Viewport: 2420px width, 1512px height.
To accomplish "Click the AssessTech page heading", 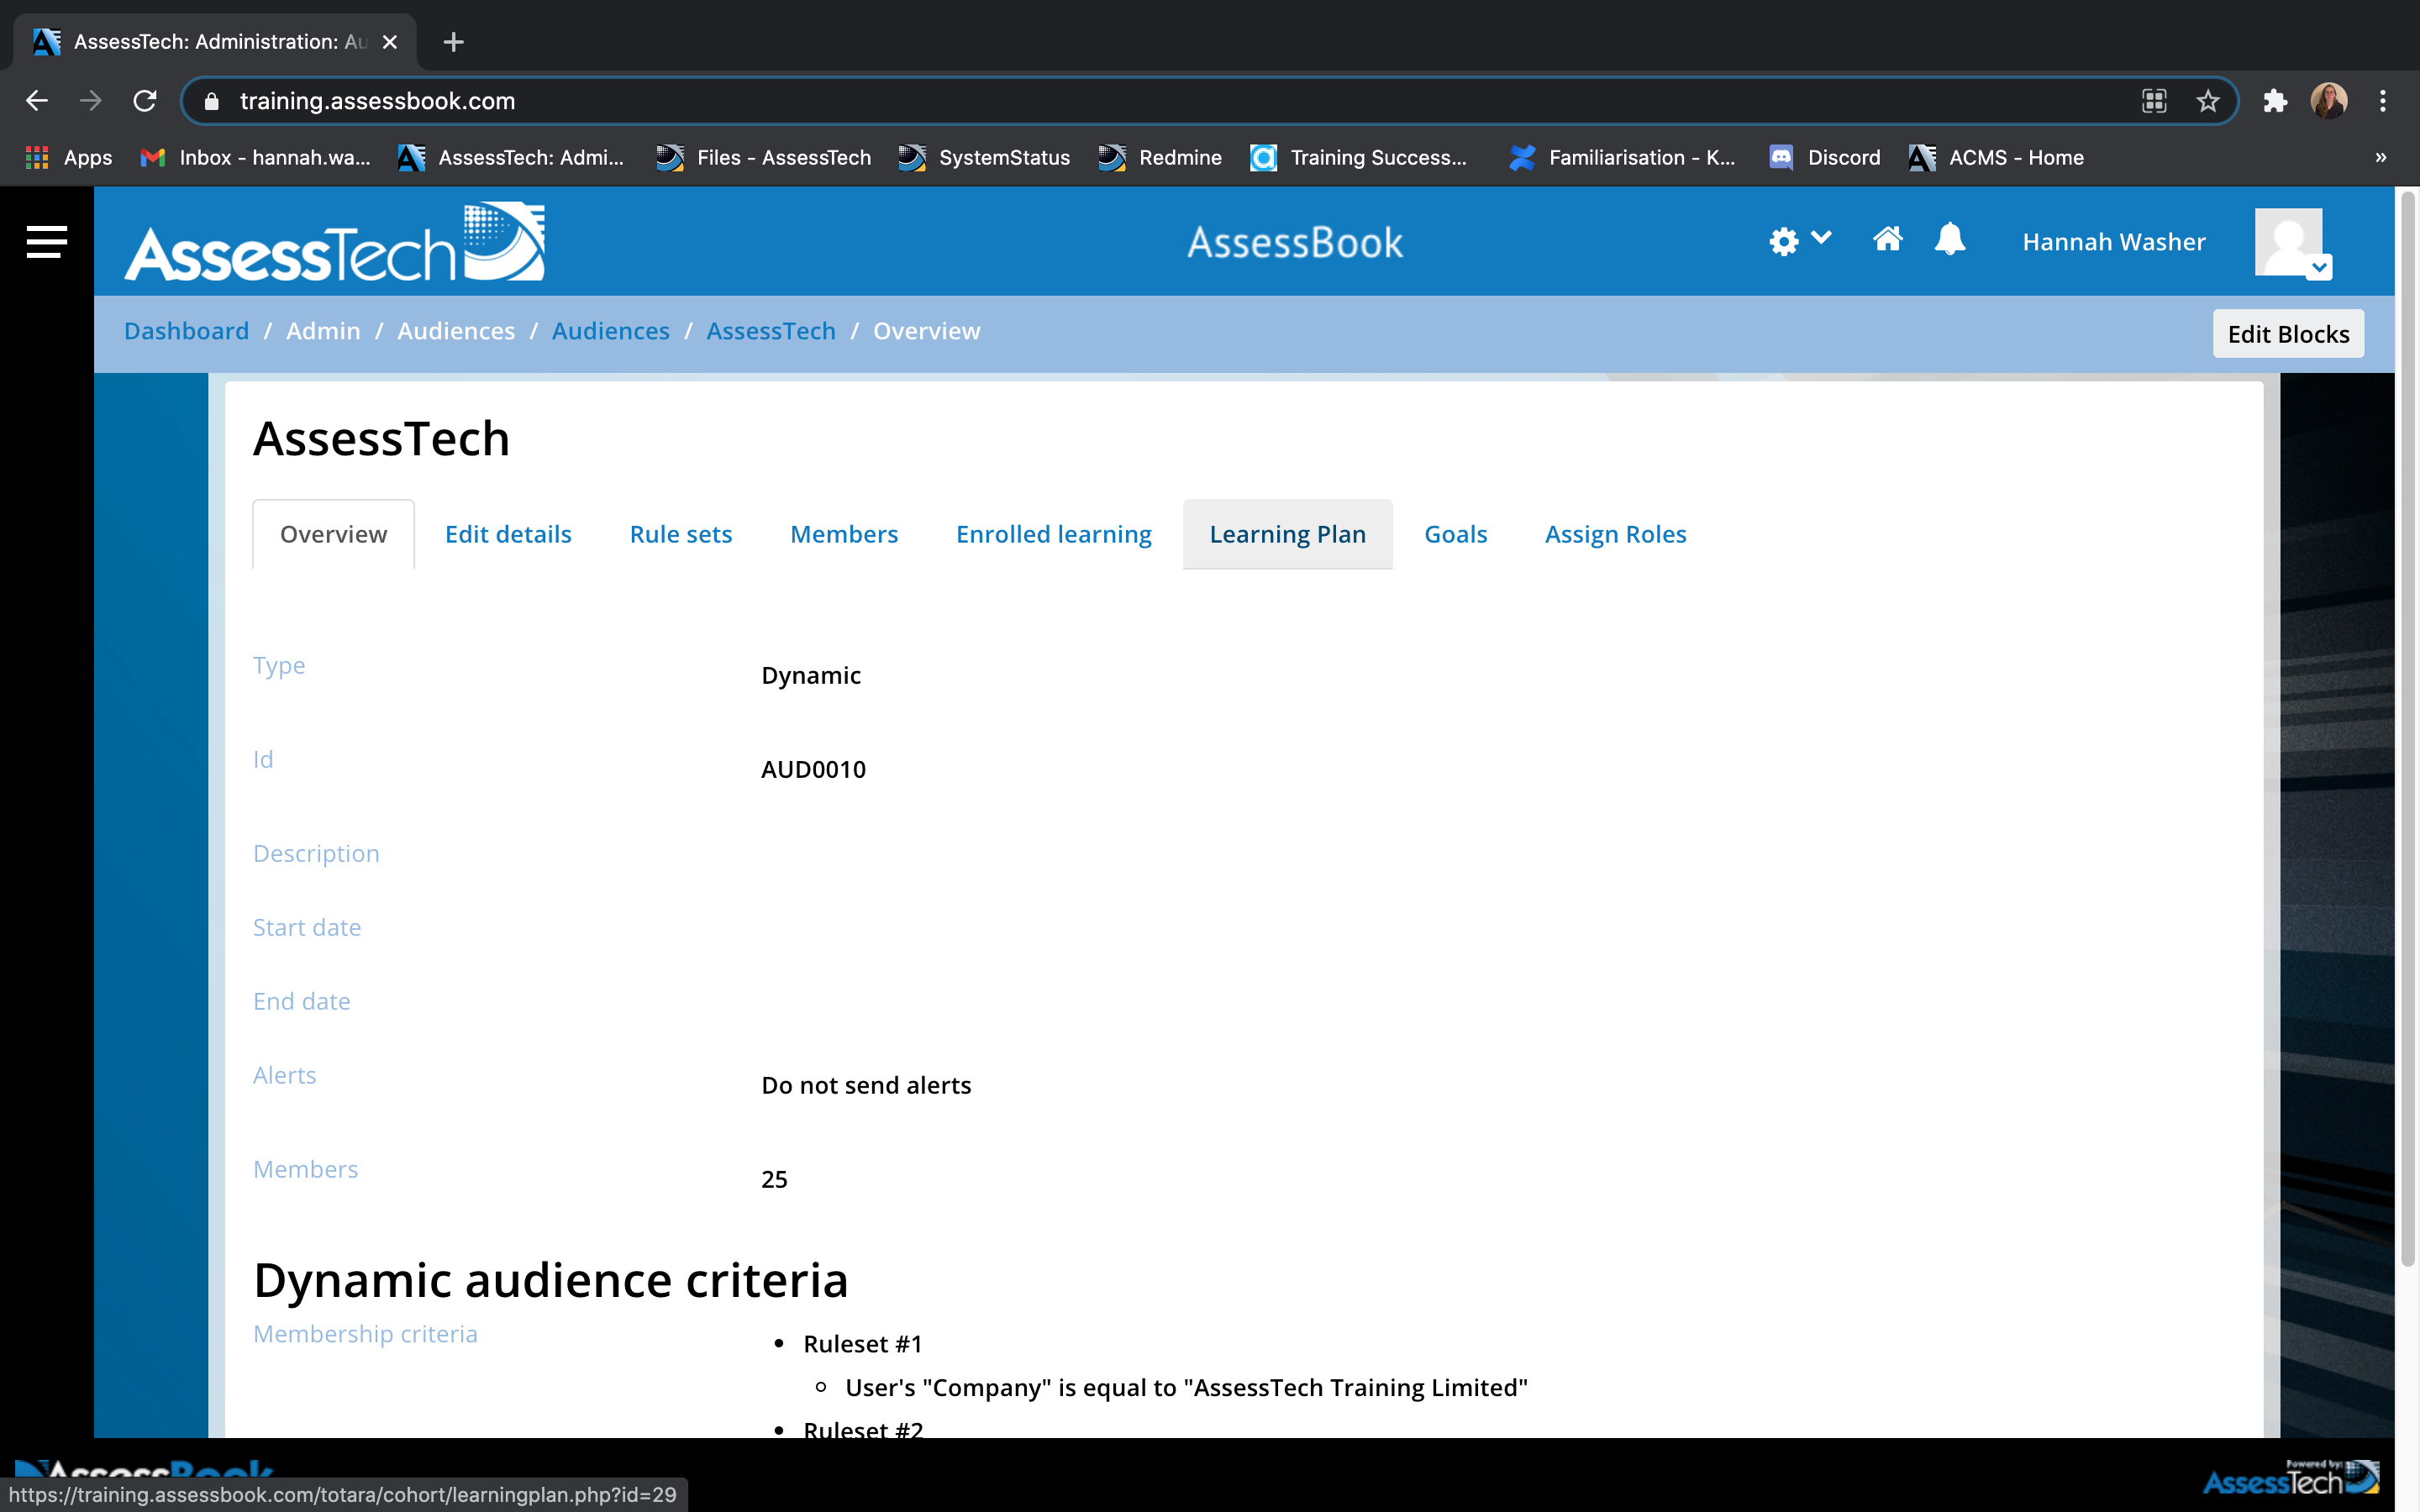I will (381, 438).
